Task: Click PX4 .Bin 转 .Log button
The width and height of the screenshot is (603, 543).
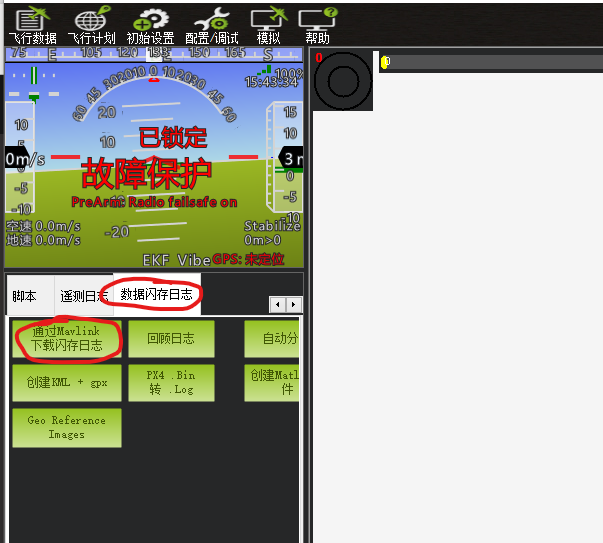Action: [171, 383]
